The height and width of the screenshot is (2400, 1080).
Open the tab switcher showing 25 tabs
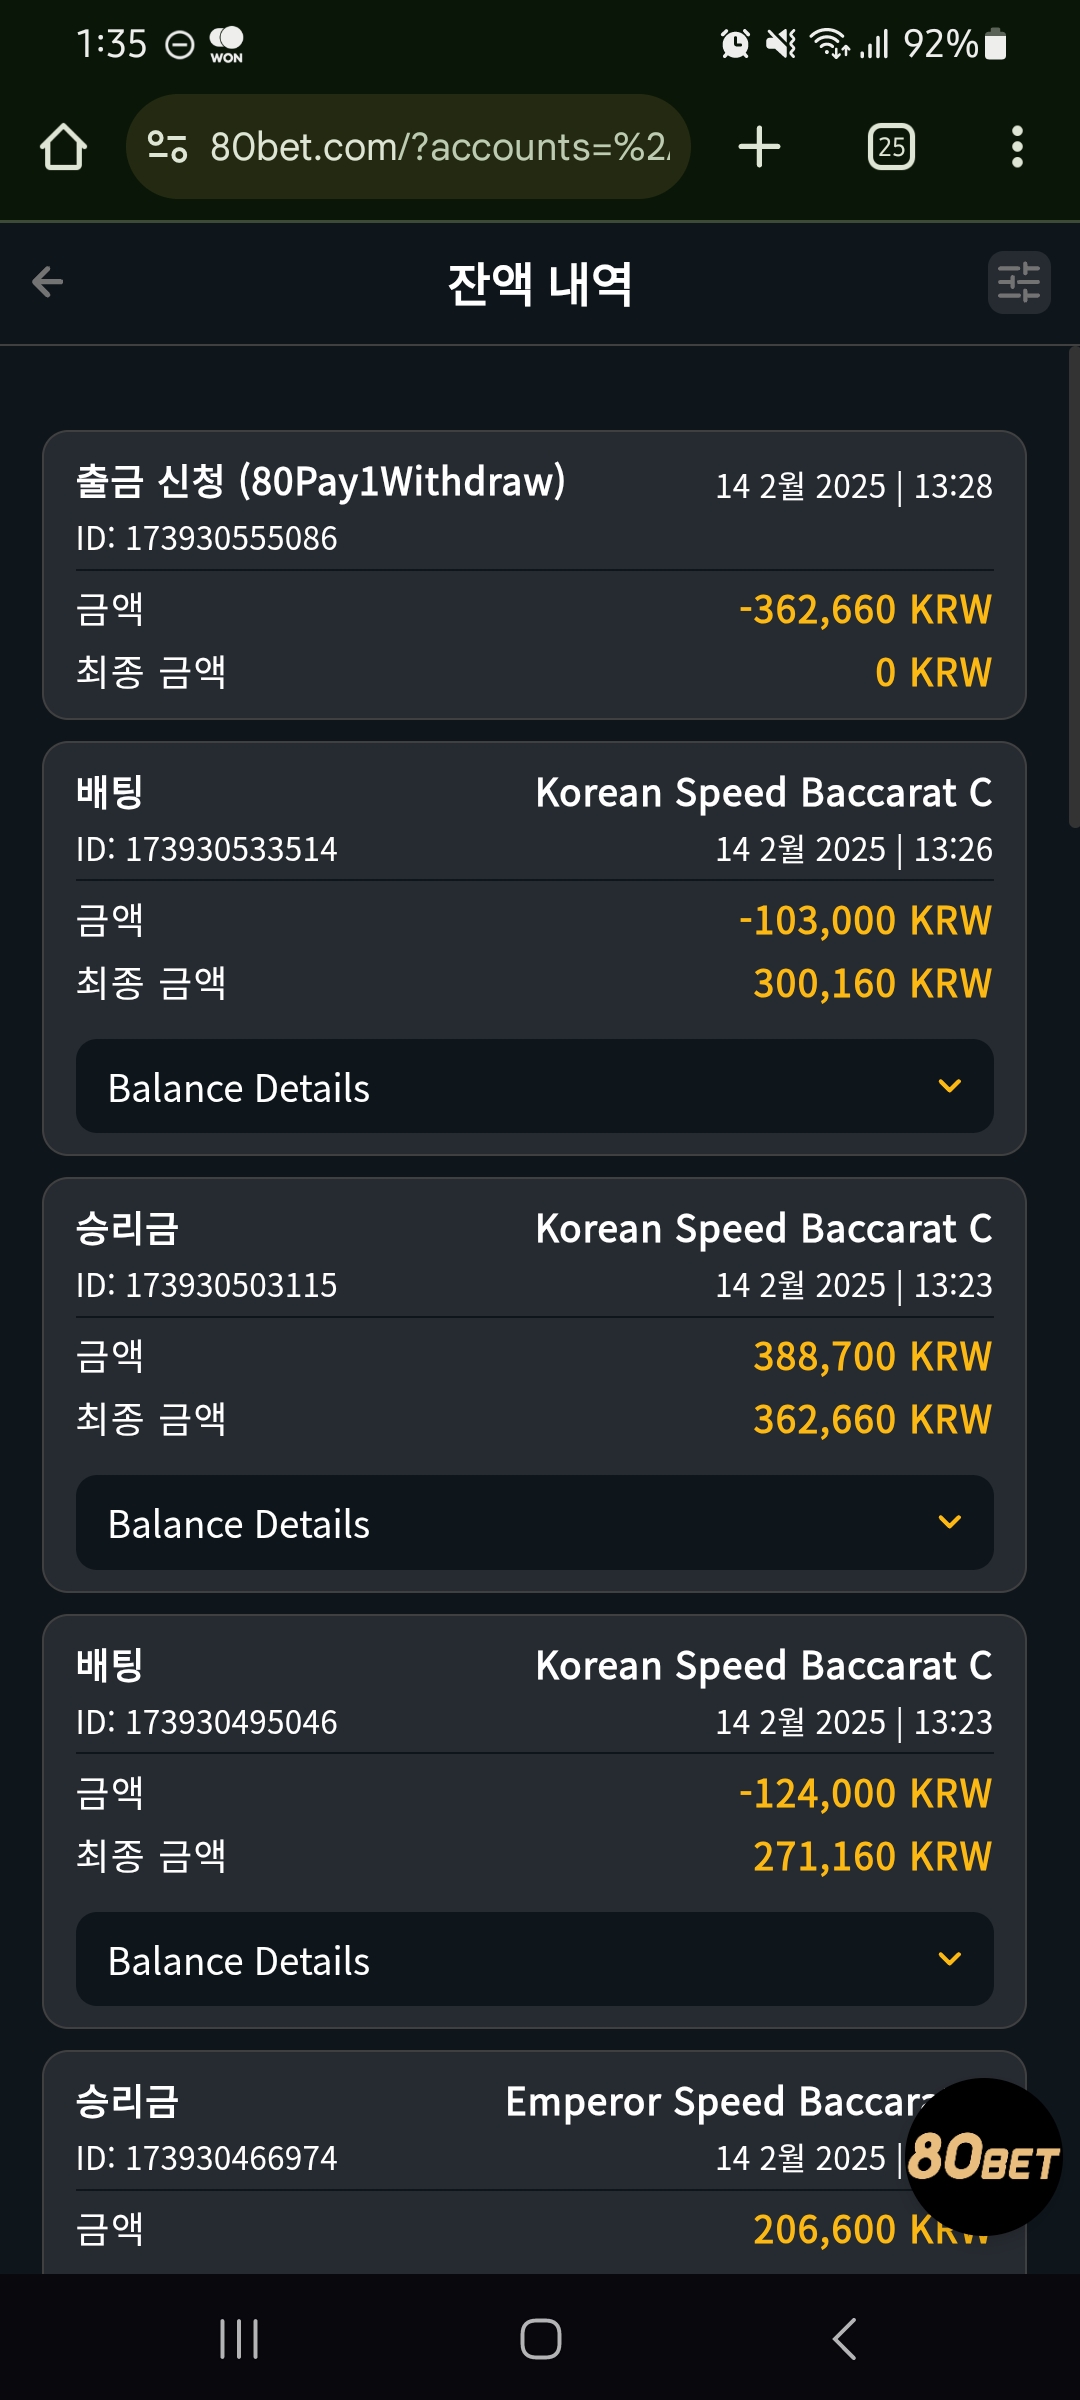(891, 147)
